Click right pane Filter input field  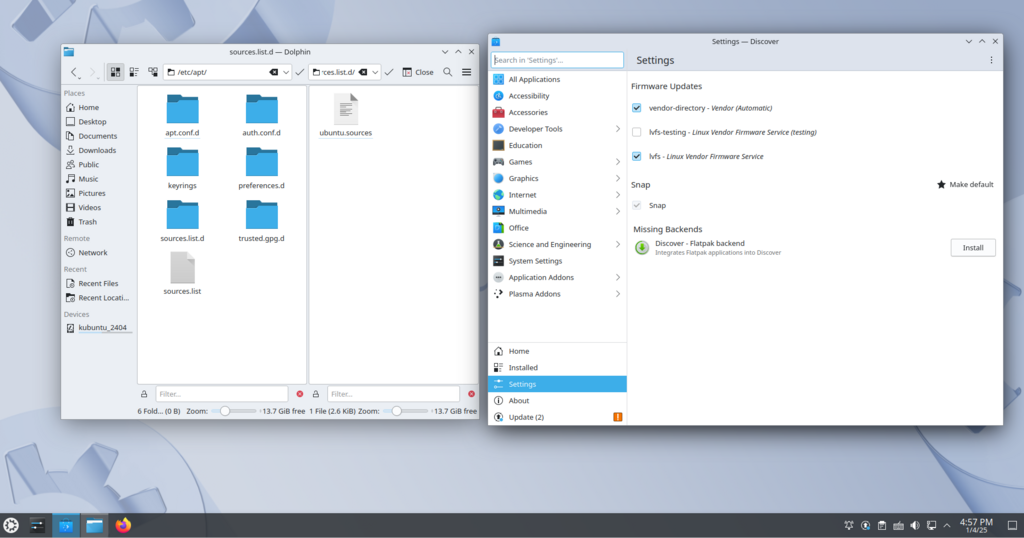393,394
